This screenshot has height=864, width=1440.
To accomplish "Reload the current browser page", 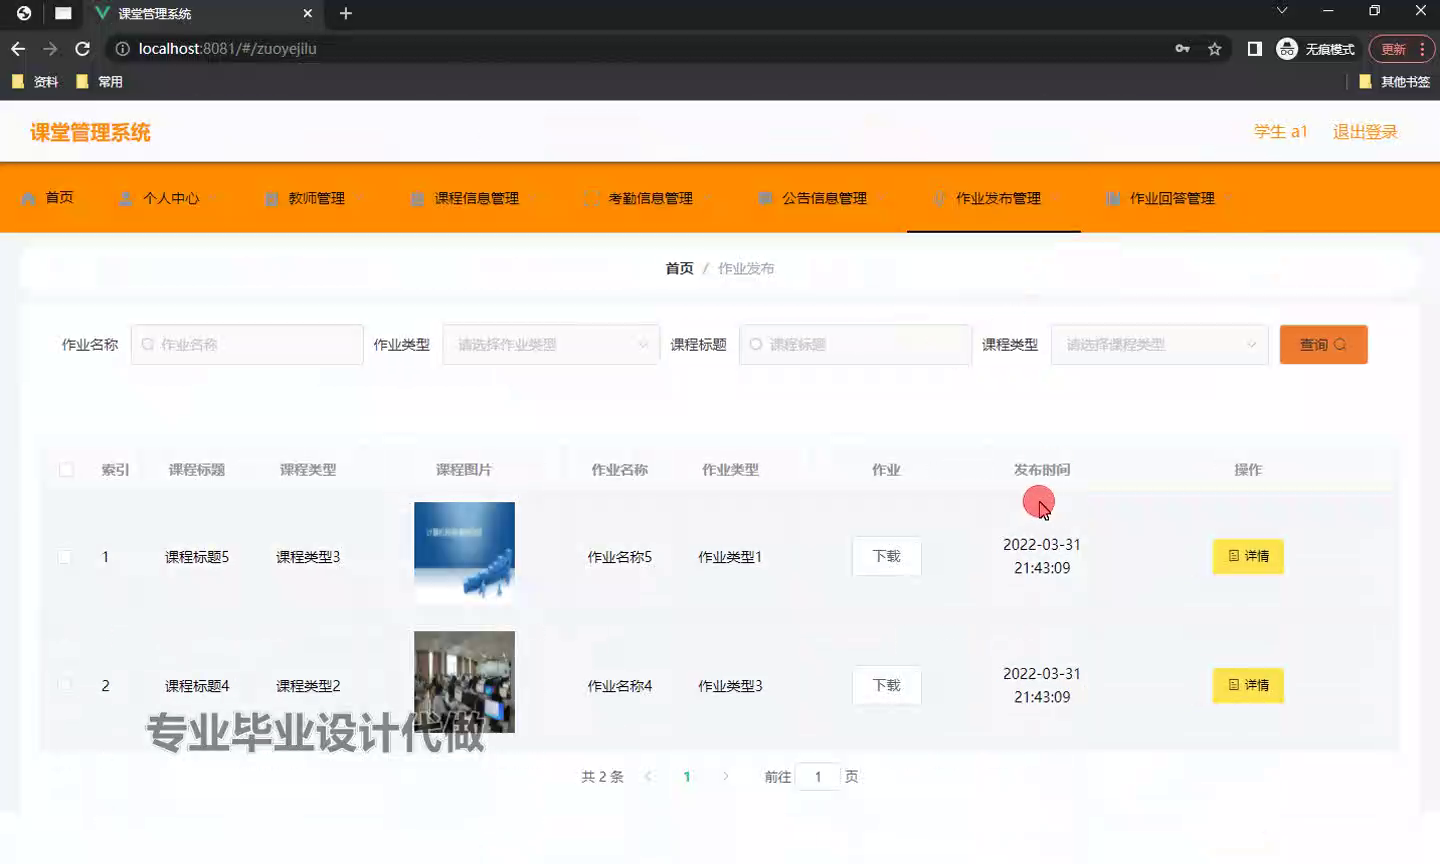I will click(82, 48).
